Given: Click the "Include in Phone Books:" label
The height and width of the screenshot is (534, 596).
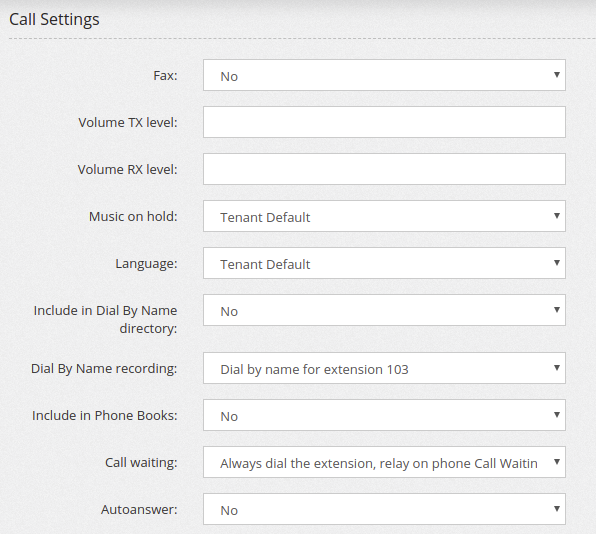Looking at the screenshot, I should (x=105, y=415).
